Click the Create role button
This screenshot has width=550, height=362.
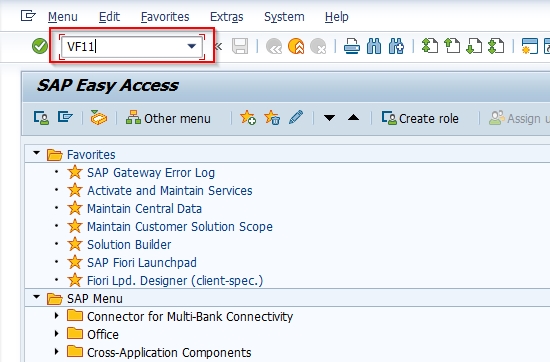coord(420,119)
